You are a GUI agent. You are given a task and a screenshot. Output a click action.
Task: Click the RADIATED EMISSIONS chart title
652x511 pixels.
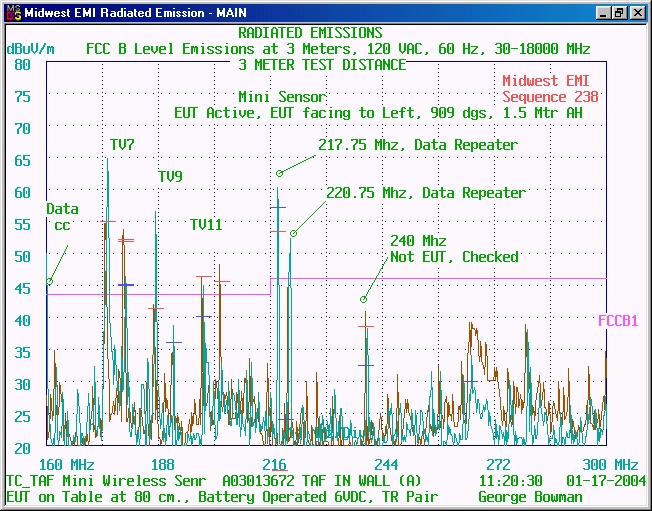[x=310, y=33]
